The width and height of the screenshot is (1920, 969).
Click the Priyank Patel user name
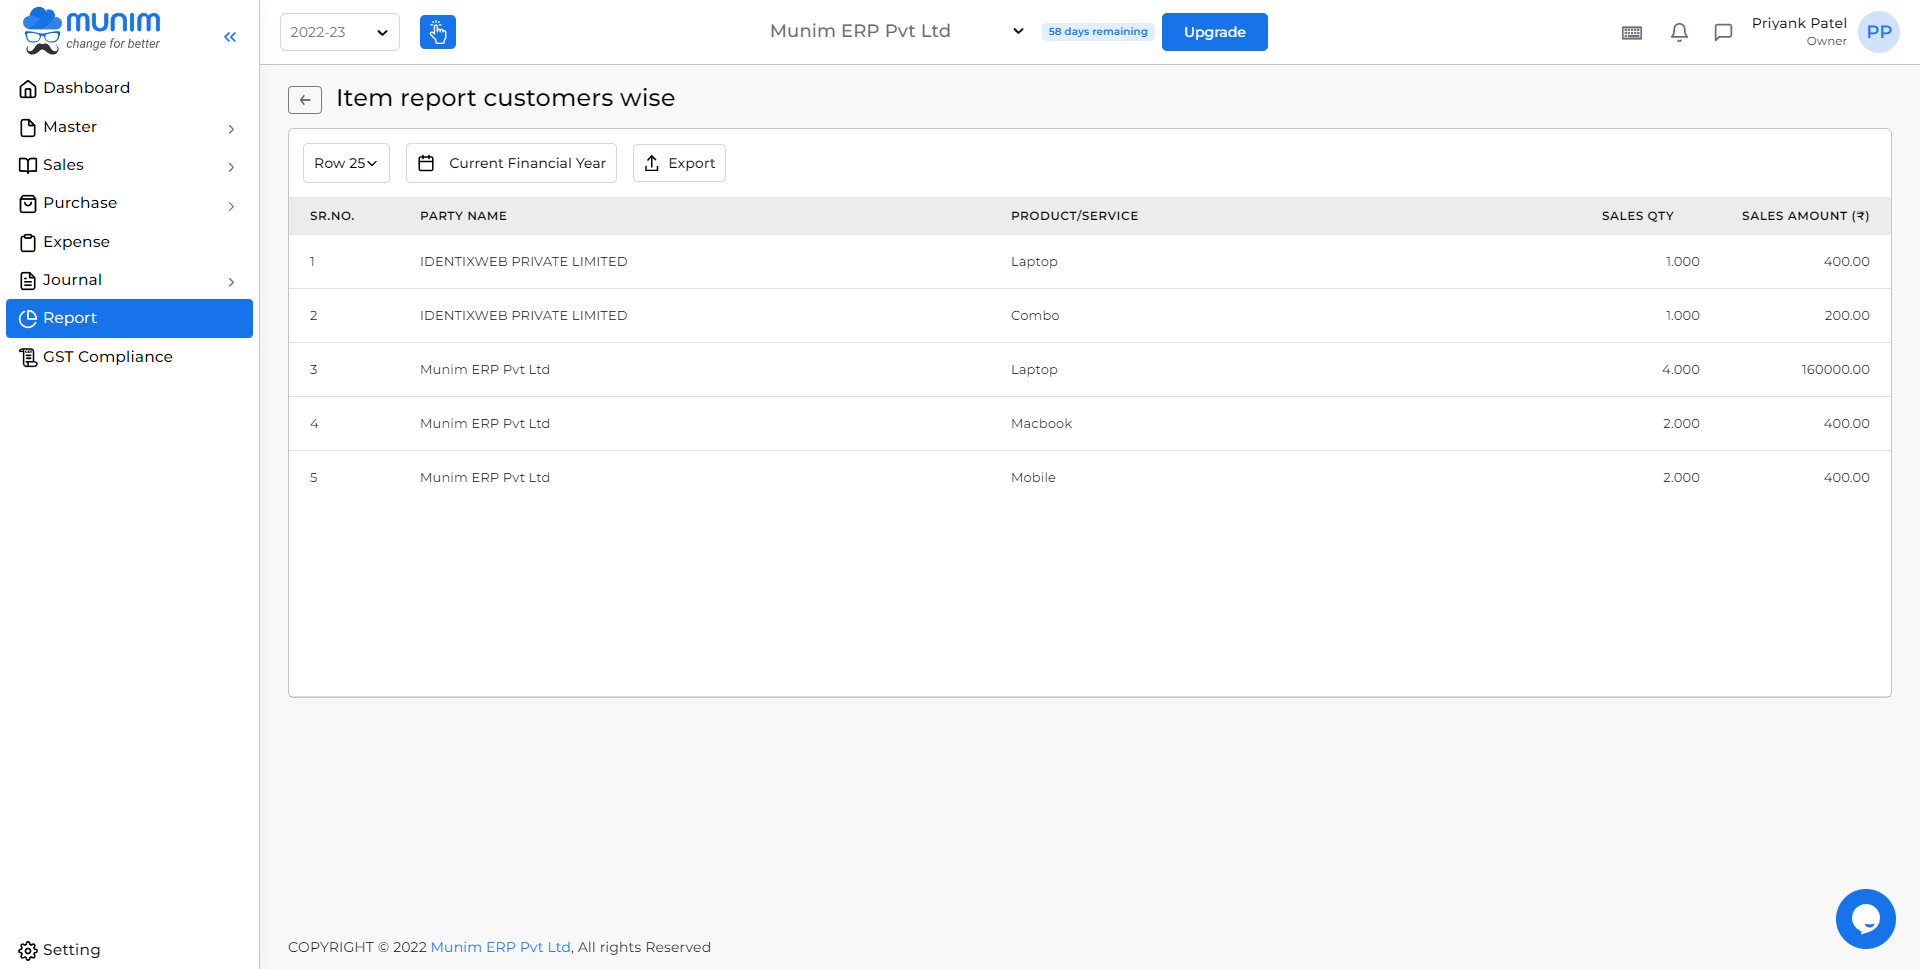[x=1799, y=23]
